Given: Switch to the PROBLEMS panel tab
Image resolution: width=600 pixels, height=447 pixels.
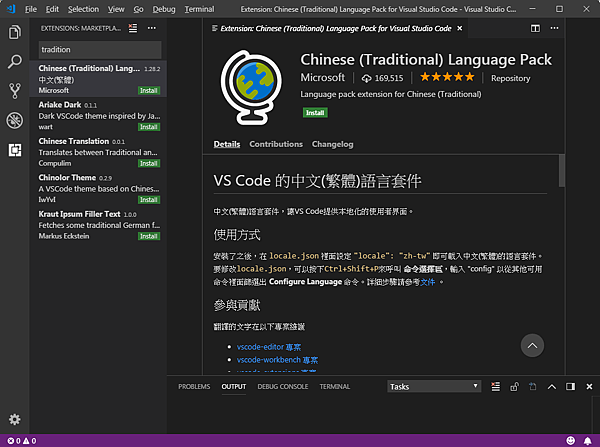Looking at the screenshot, I should pos(194,387).
